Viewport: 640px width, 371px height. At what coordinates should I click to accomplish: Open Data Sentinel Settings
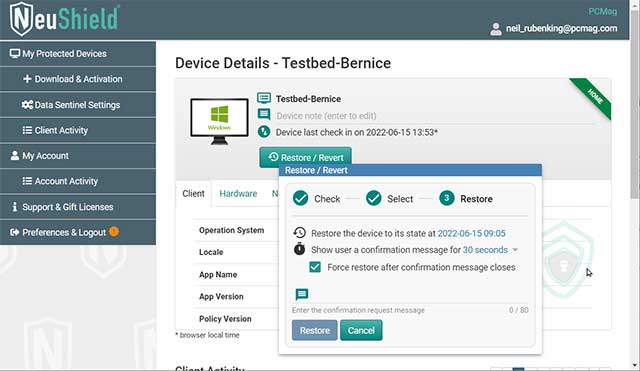78,105
